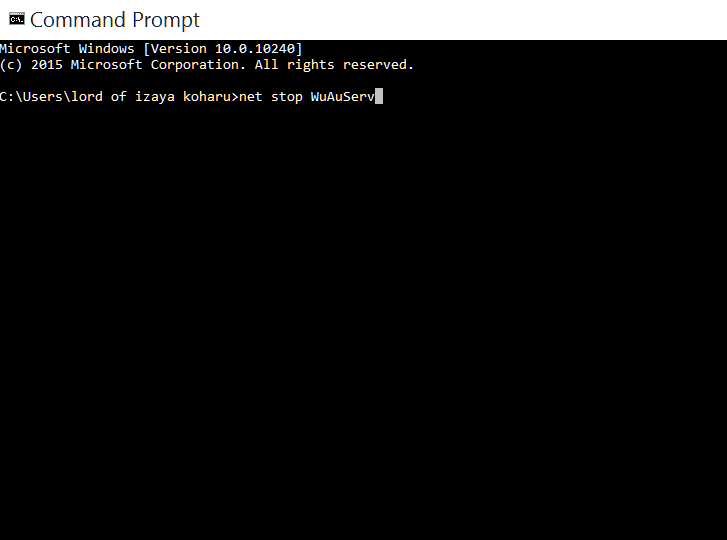Click the "Microsoft Windows" header text
Image resolution: width=727 pixels, height=540 pixels.
pyautogui.click(x=67, y=49)
